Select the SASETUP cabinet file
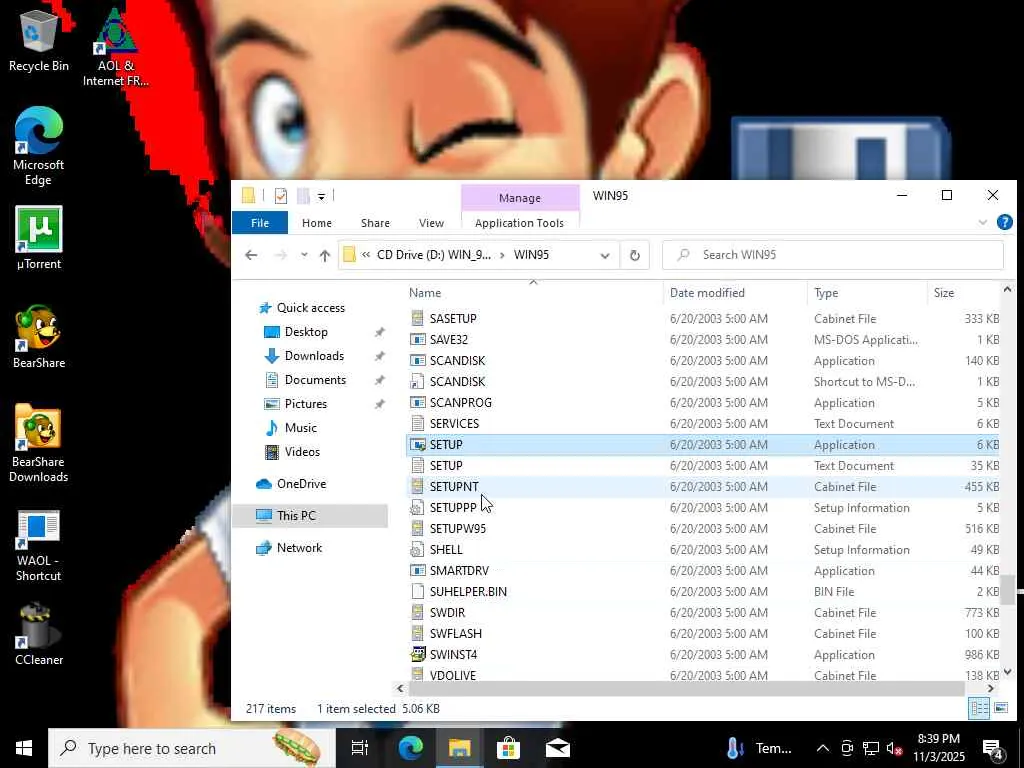 point(703,319)
